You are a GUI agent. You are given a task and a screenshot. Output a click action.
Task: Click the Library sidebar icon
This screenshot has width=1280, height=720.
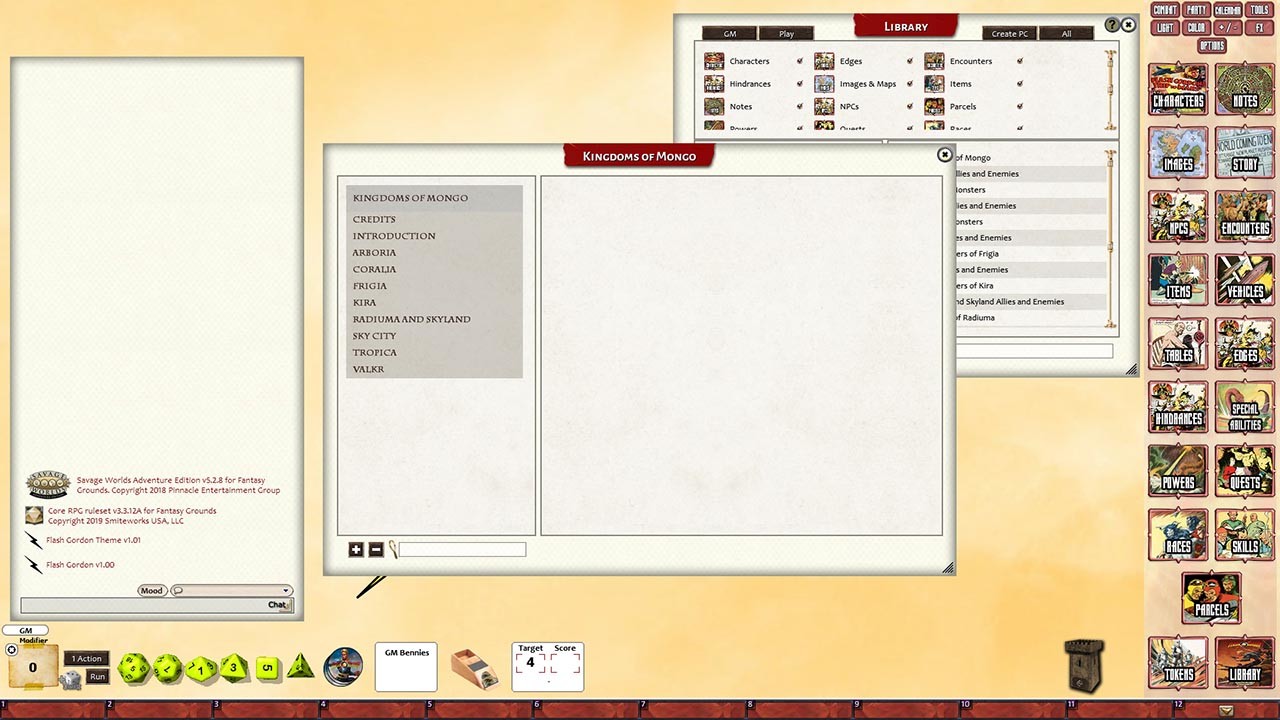1245,663
